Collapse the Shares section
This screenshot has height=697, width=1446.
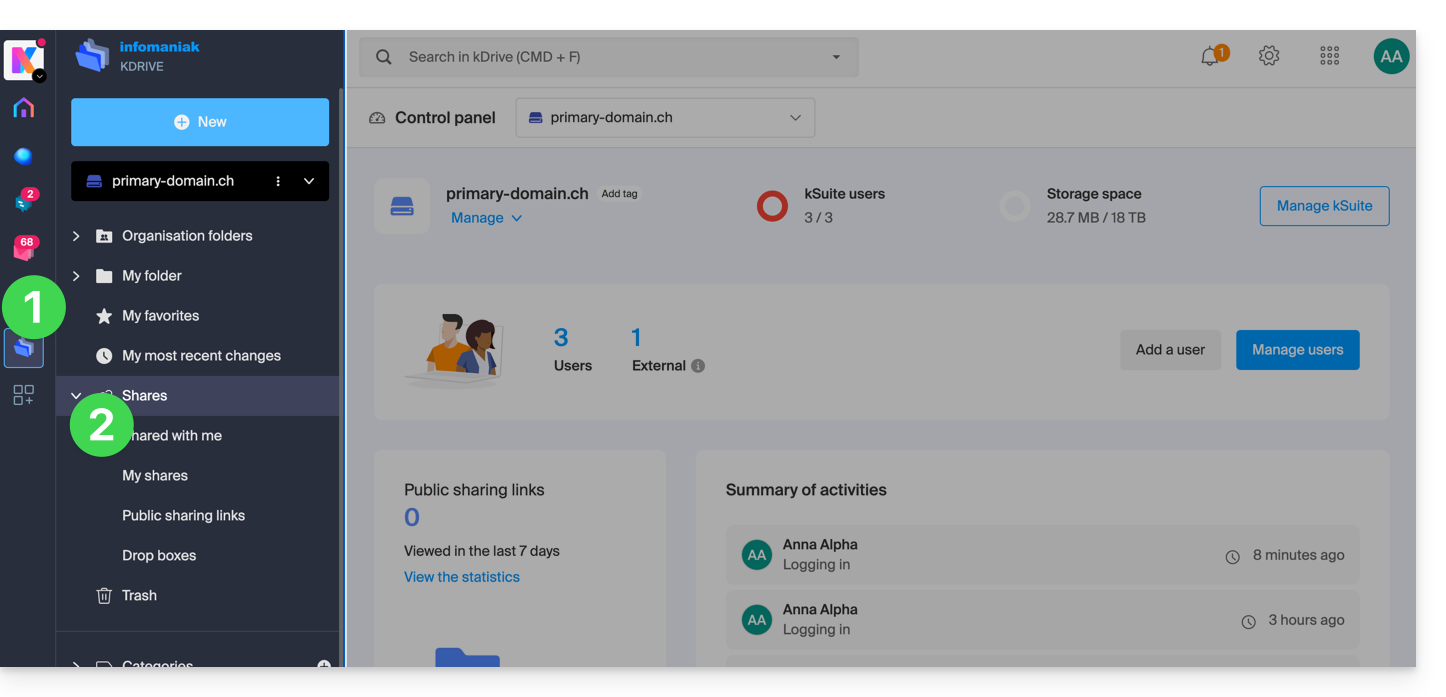pos(76,396)
